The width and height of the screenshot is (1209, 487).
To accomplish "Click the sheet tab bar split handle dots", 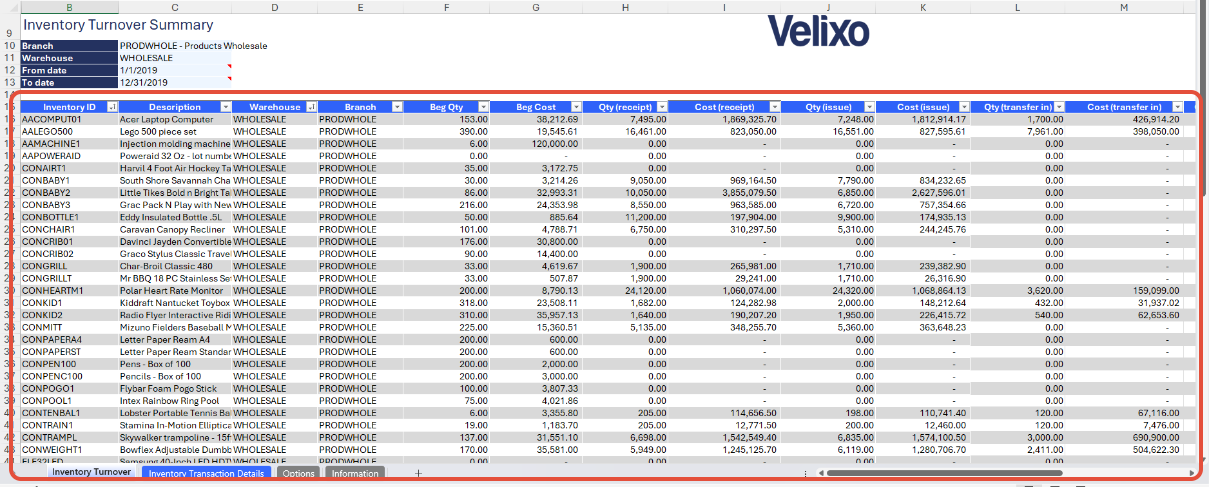I will click(x=807, y=473).
